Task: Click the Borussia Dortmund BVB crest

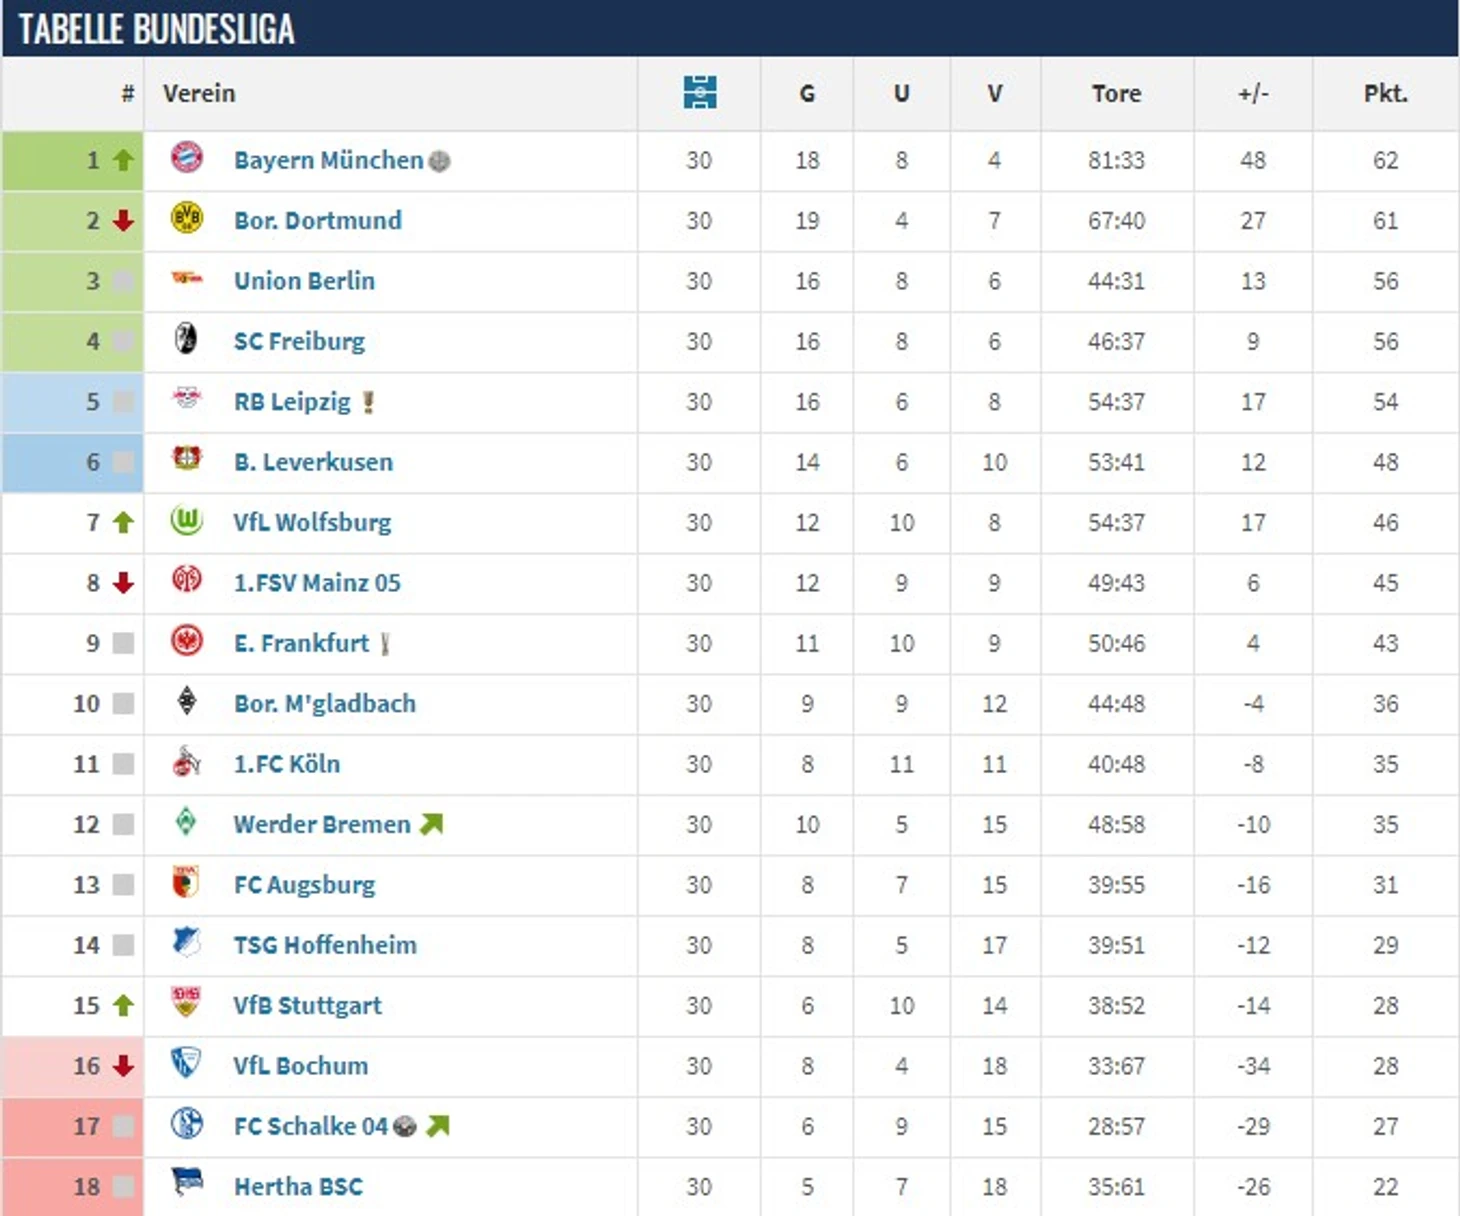Action: pyautogui.click(x=187, y=218)
